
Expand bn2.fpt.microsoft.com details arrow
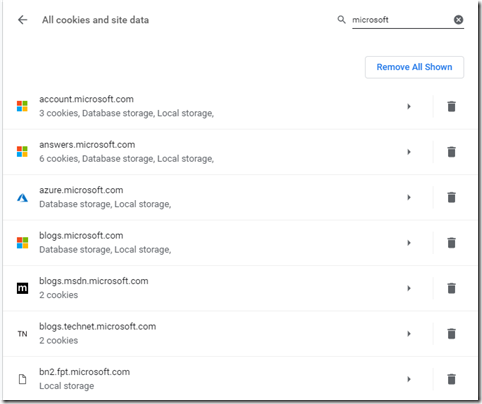click(x=409, y=379)
